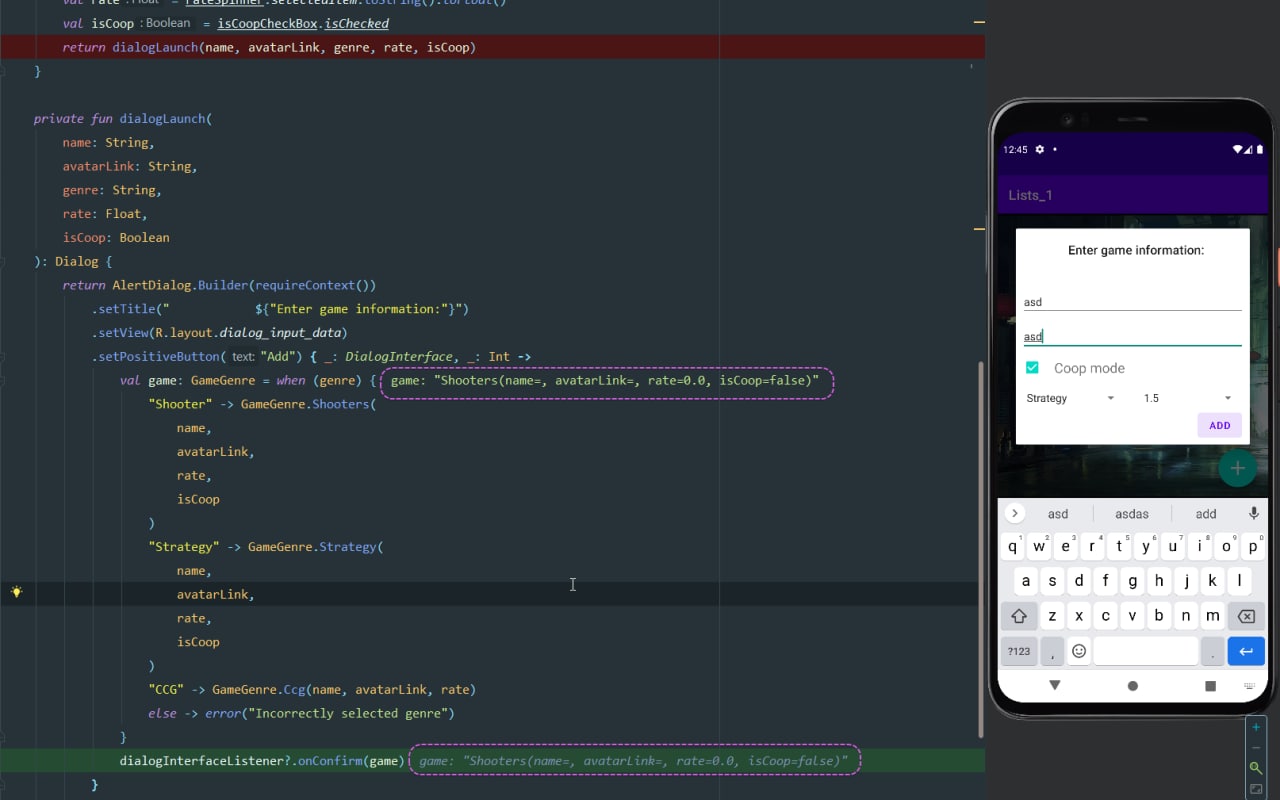Click the emulator magnifier zoom icon
The height and width of the screenshot is (800, 1280).
coord(1256,768)
